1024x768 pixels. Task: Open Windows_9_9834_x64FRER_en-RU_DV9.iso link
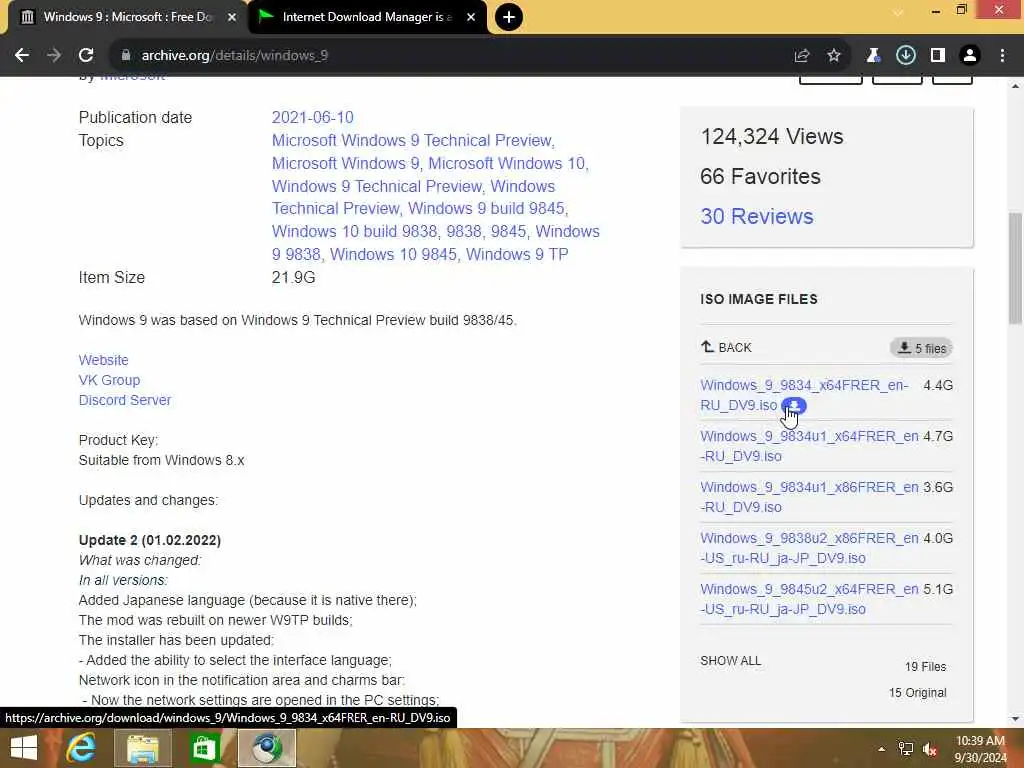804,395
